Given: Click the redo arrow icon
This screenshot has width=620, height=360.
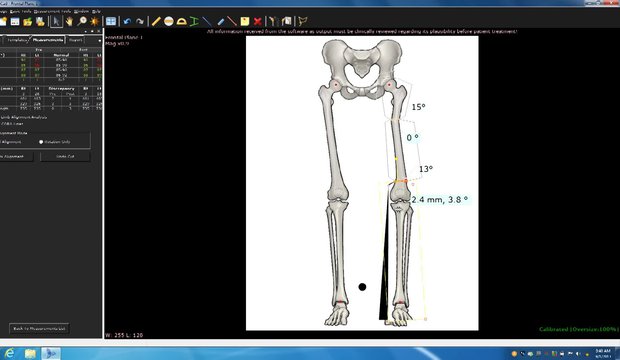Looking at the screenshot, I should coord(140,21).
